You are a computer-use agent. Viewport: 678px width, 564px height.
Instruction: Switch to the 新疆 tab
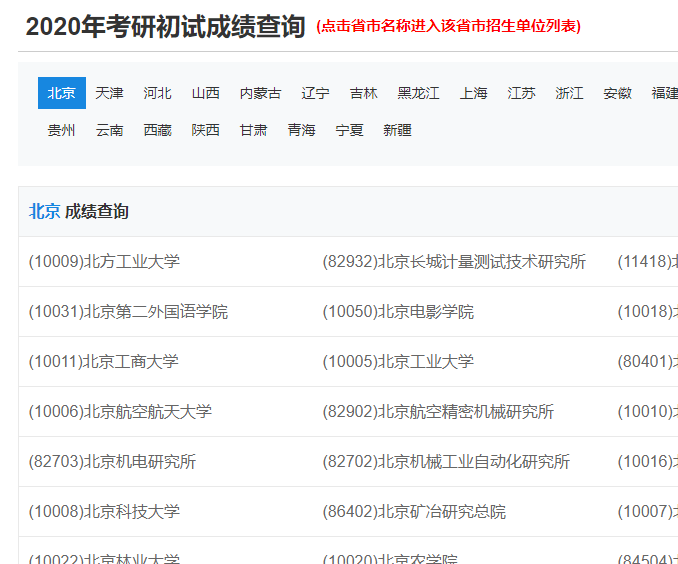(x=397, y=130)
